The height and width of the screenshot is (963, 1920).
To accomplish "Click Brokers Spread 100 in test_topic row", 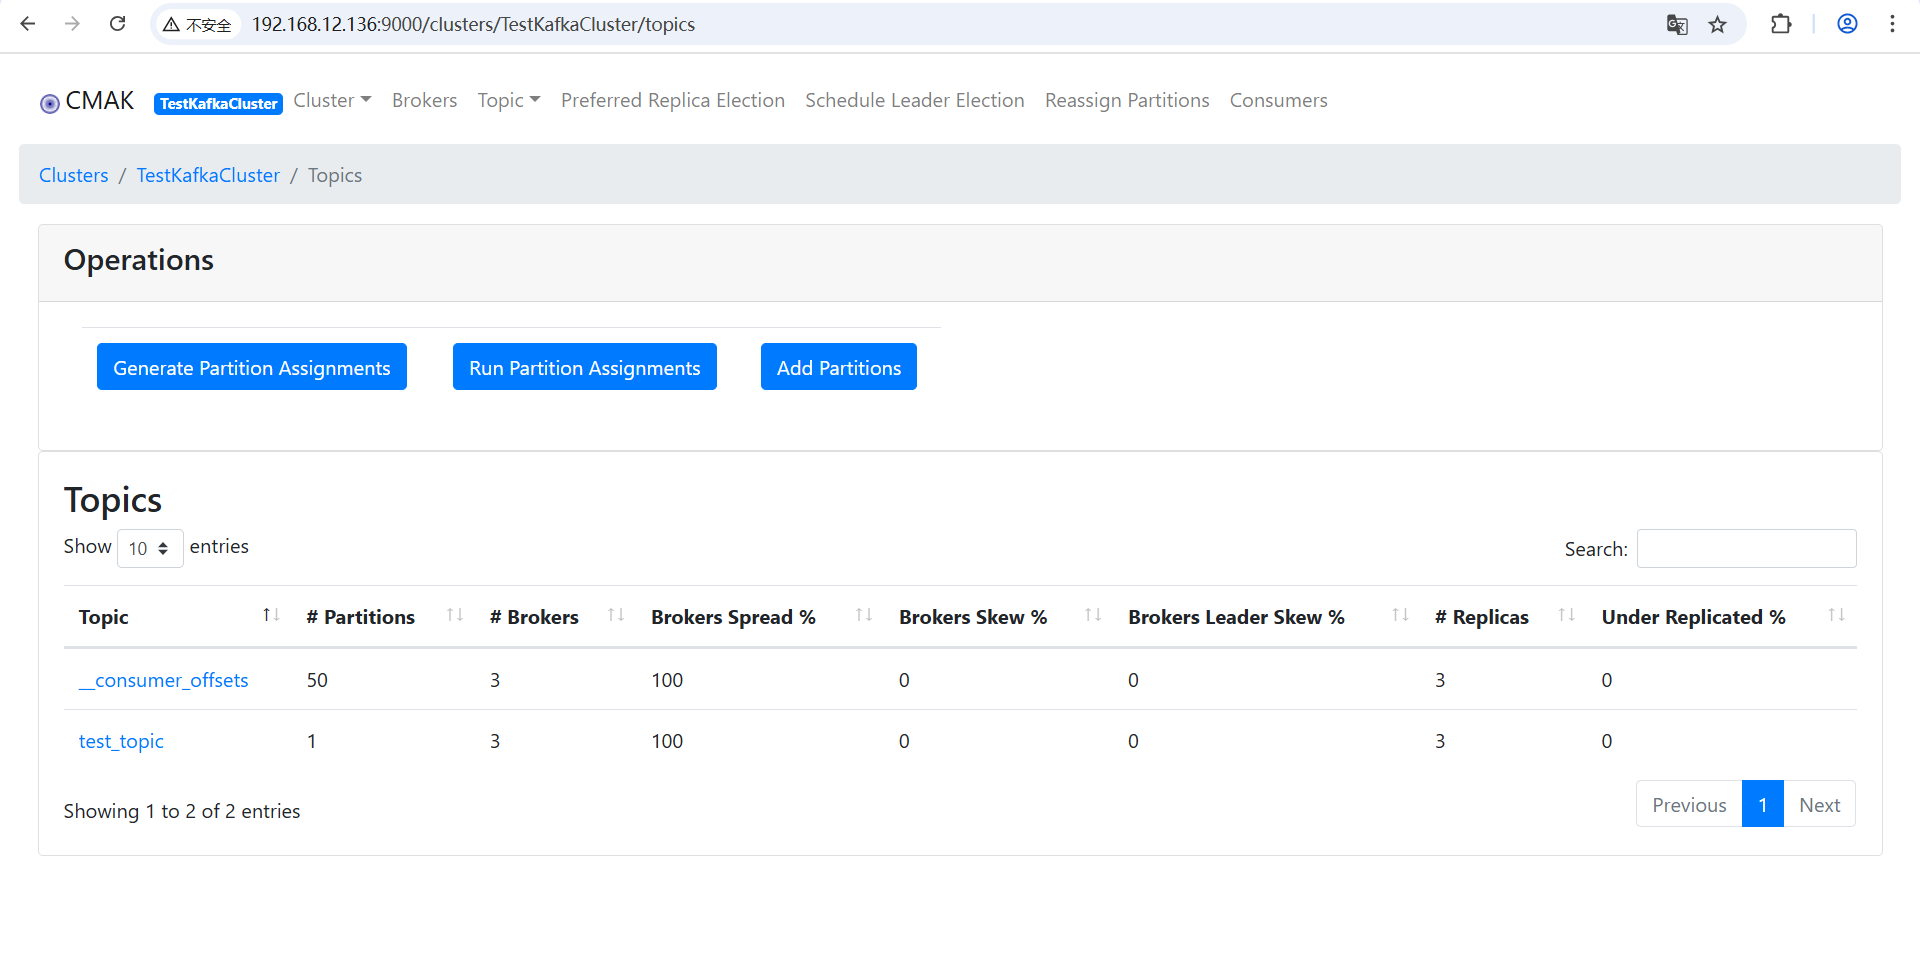I will coord(667,741).
